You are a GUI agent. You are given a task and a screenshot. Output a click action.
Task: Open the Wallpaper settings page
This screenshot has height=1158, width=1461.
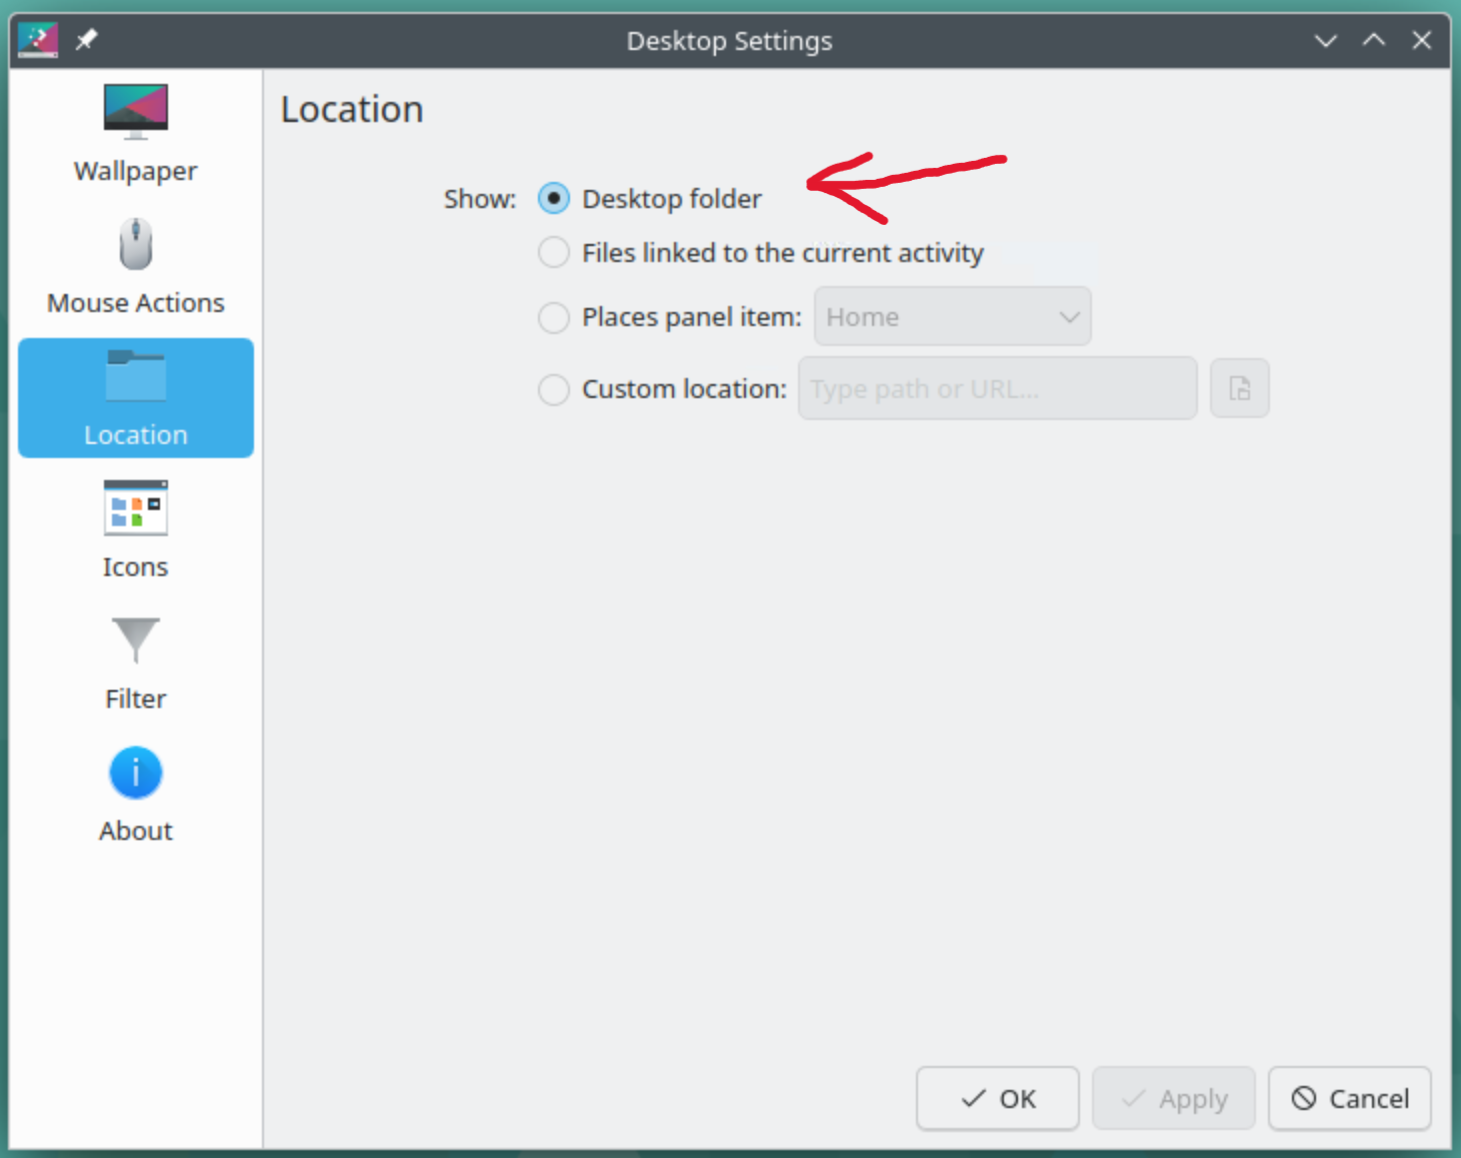(135, 135)
